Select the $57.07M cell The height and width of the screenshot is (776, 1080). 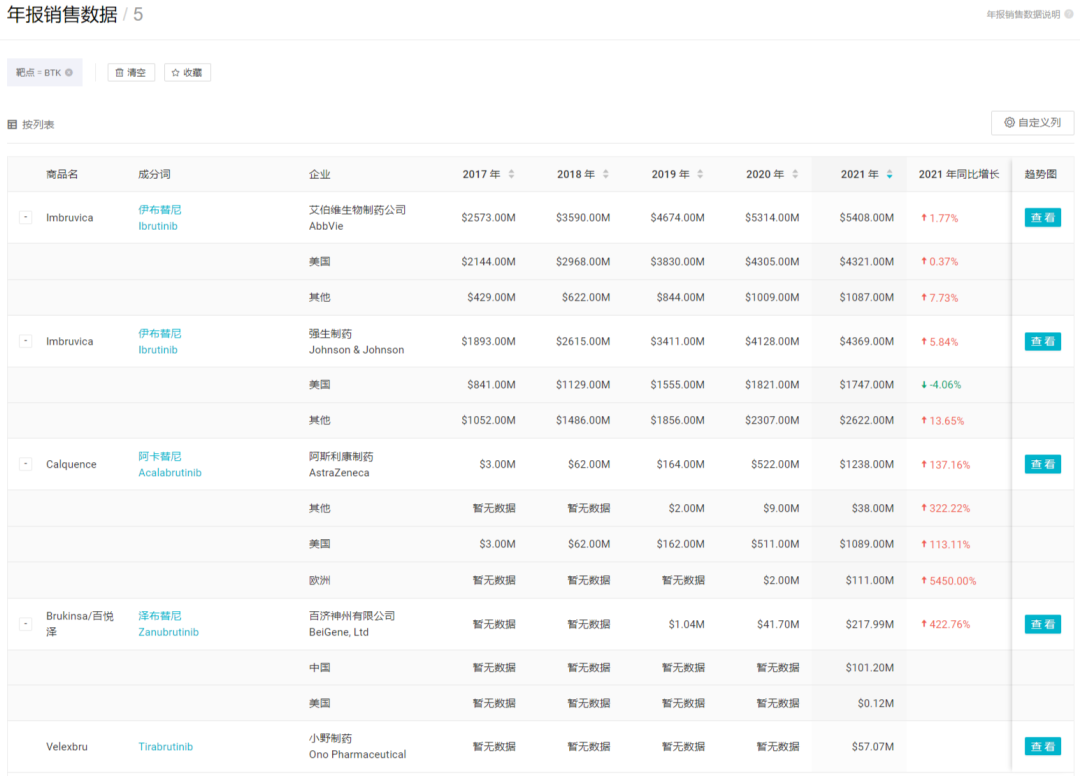[x=873, y=746]
